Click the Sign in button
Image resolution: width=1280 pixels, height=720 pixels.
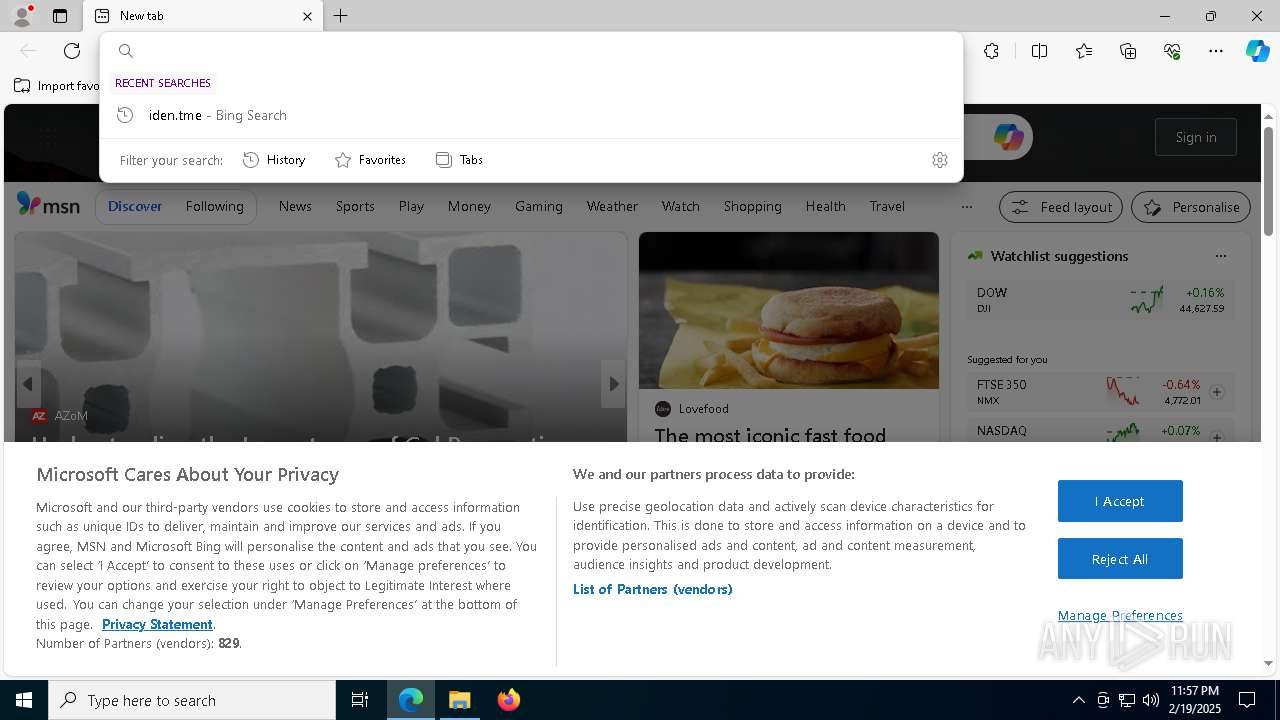1196,137
